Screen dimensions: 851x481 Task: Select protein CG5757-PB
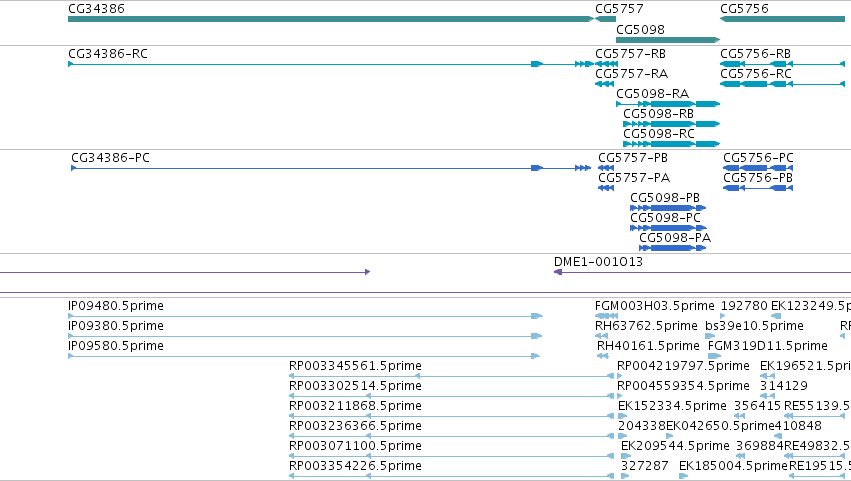pos(633,158)
